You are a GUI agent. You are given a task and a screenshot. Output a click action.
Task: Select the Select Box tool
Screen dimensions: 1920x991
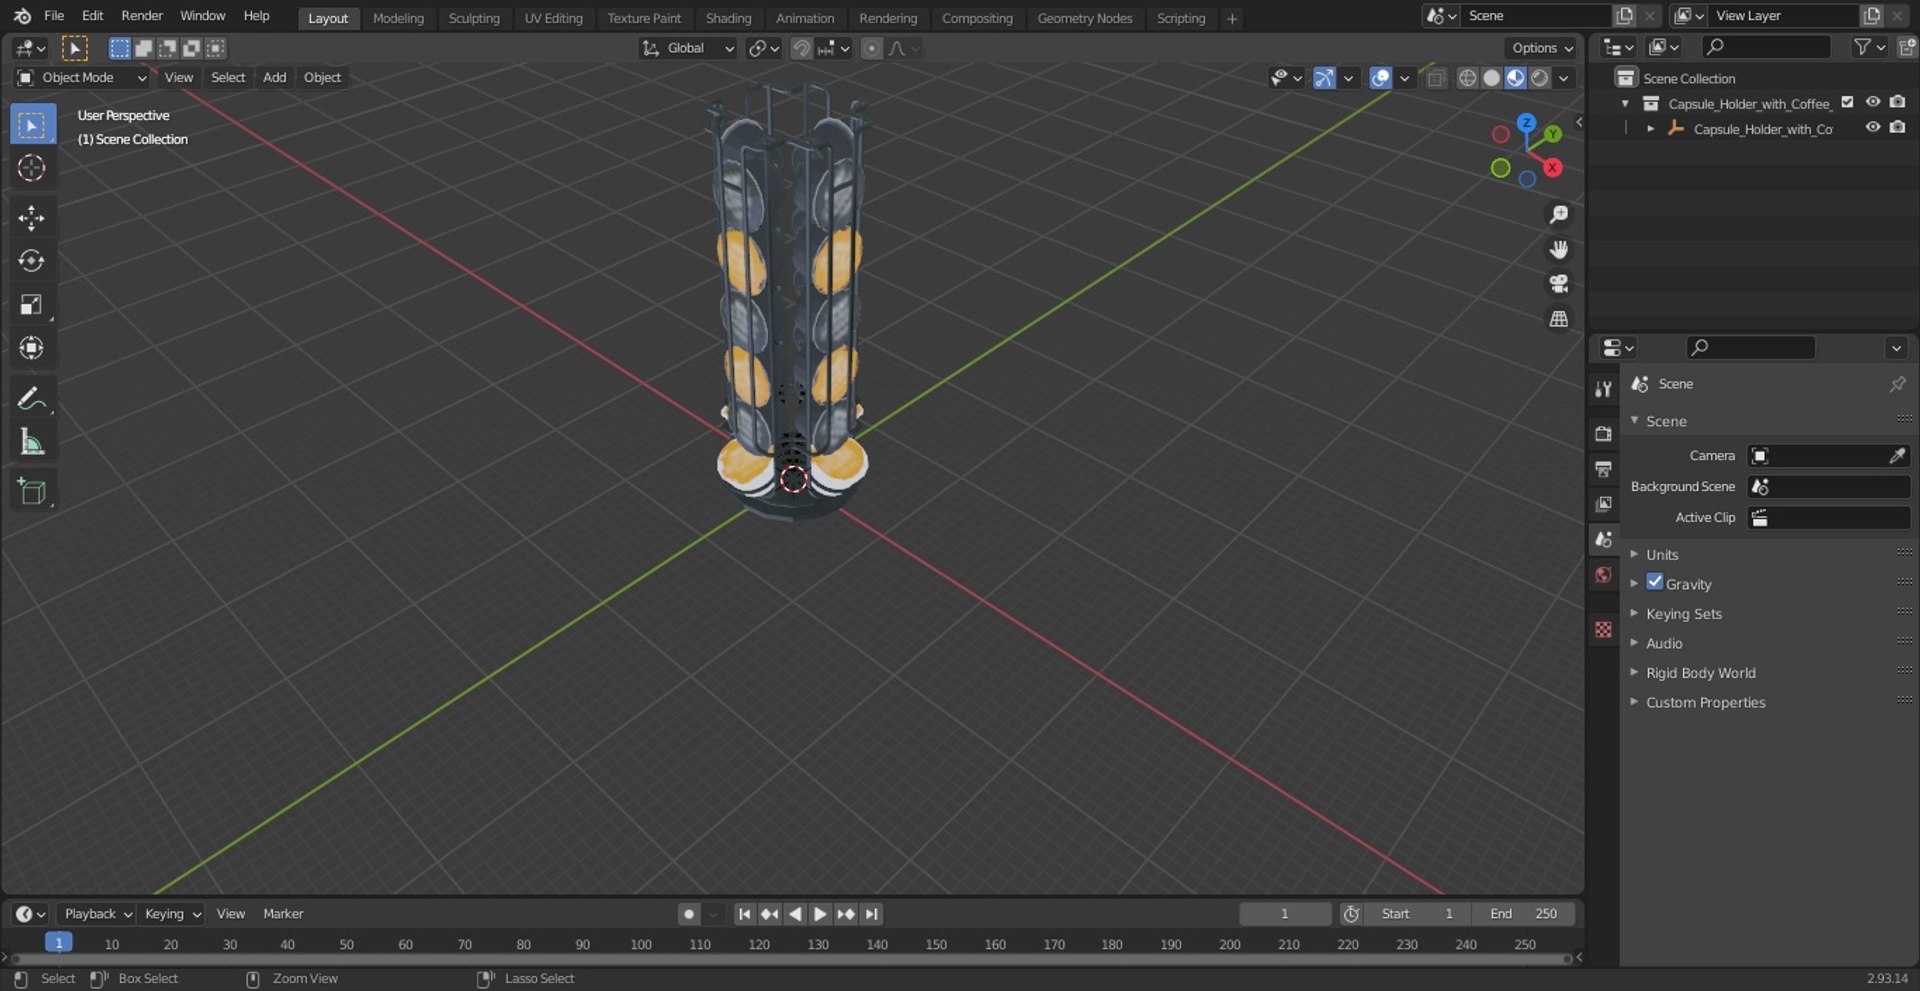(32, 125)
